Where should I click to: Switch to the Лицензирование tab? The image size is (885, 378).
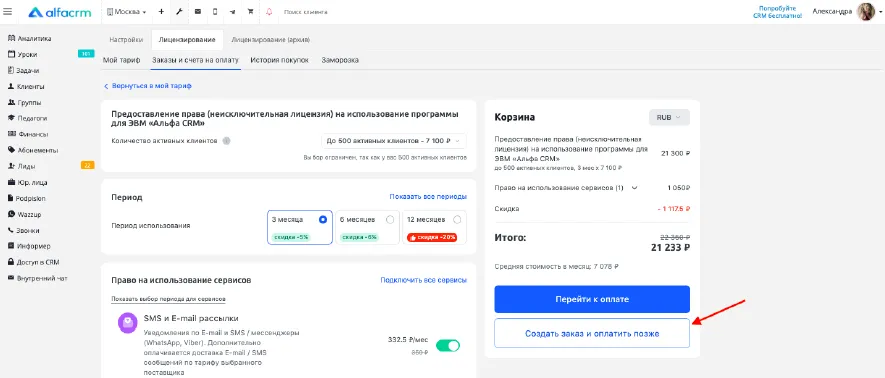tap(187, 40)
